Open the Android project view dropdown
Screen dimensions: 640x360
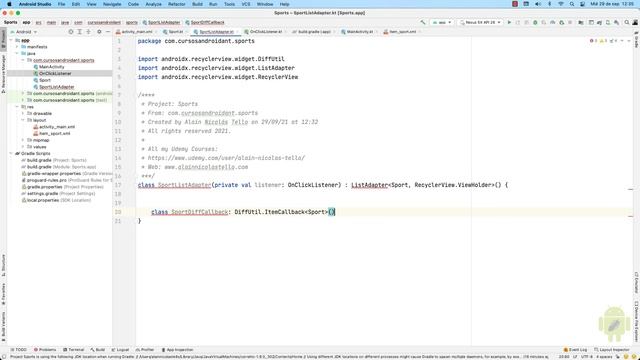pyautogui.click(x=24, y=32)
